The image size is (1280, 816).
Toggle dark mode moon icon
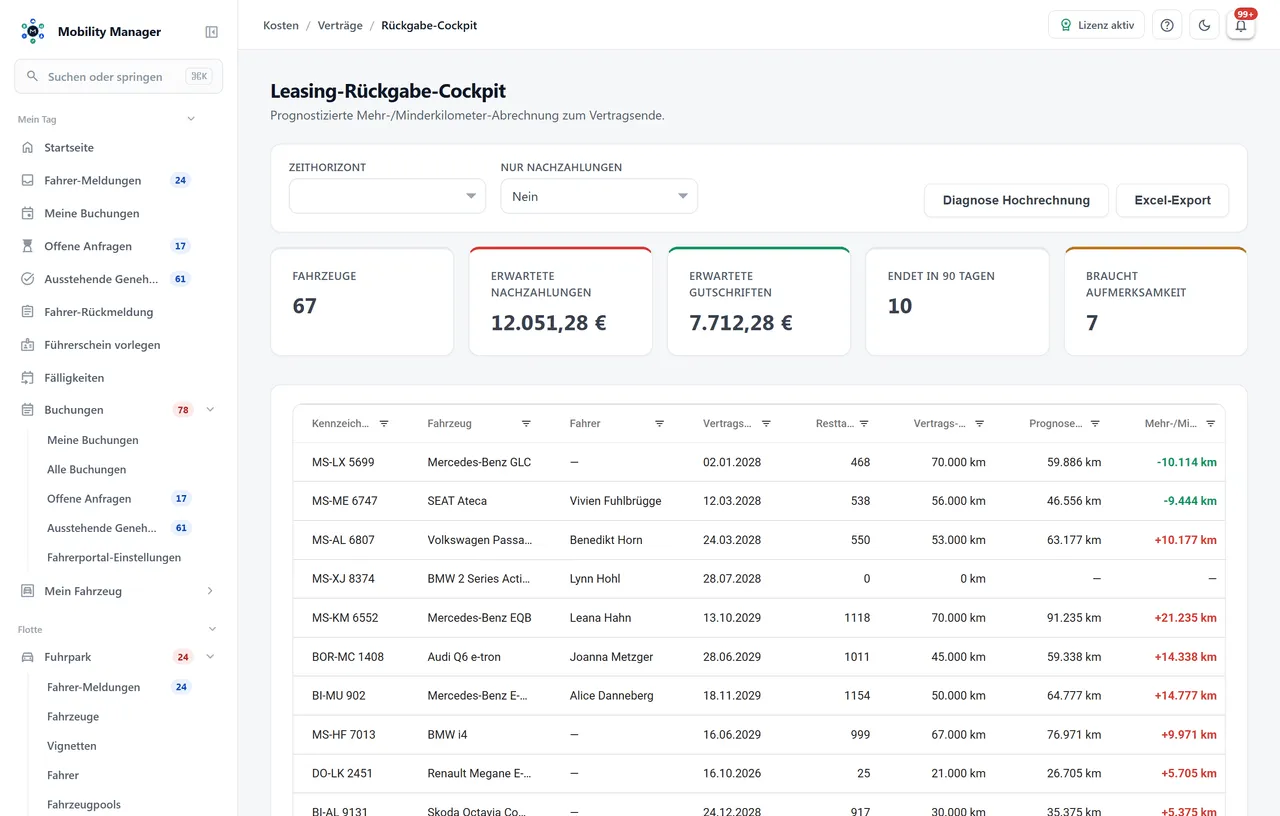[1204, 25]
